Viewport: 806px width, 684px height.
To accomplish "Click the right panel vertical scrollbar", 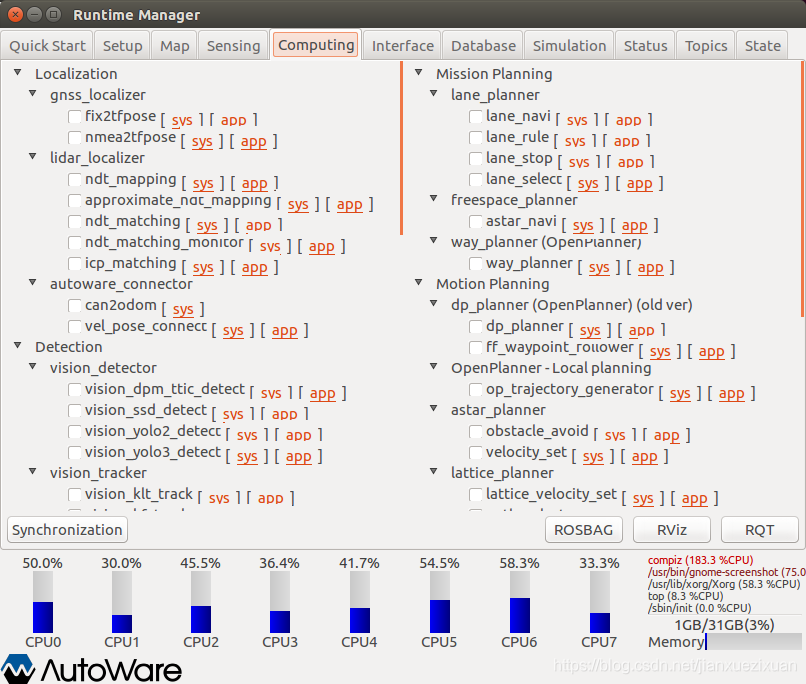I will click(802, 190).
